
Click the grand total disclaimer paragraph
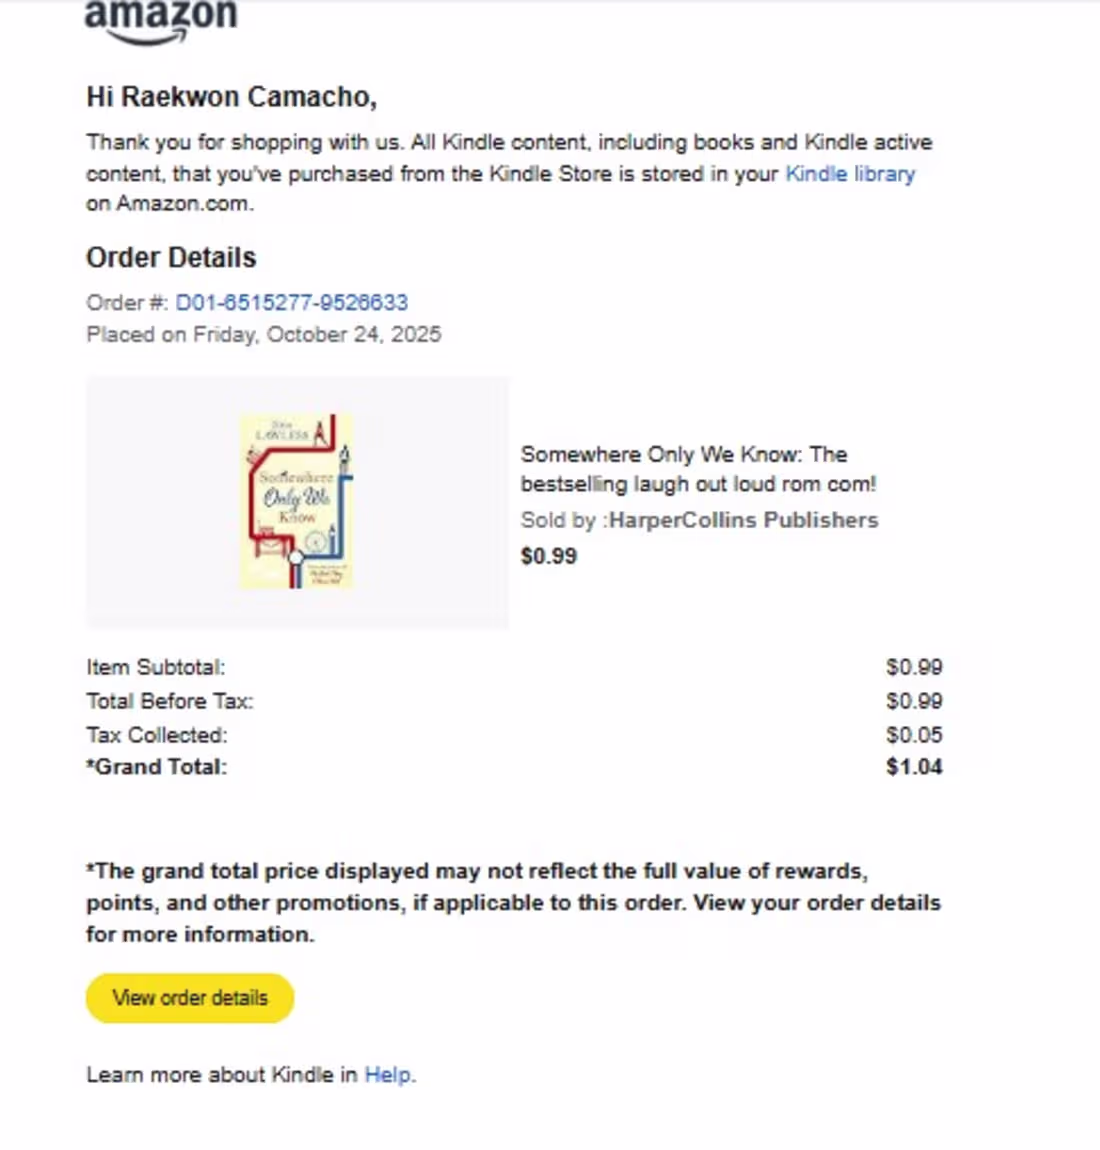coord(512,902)
